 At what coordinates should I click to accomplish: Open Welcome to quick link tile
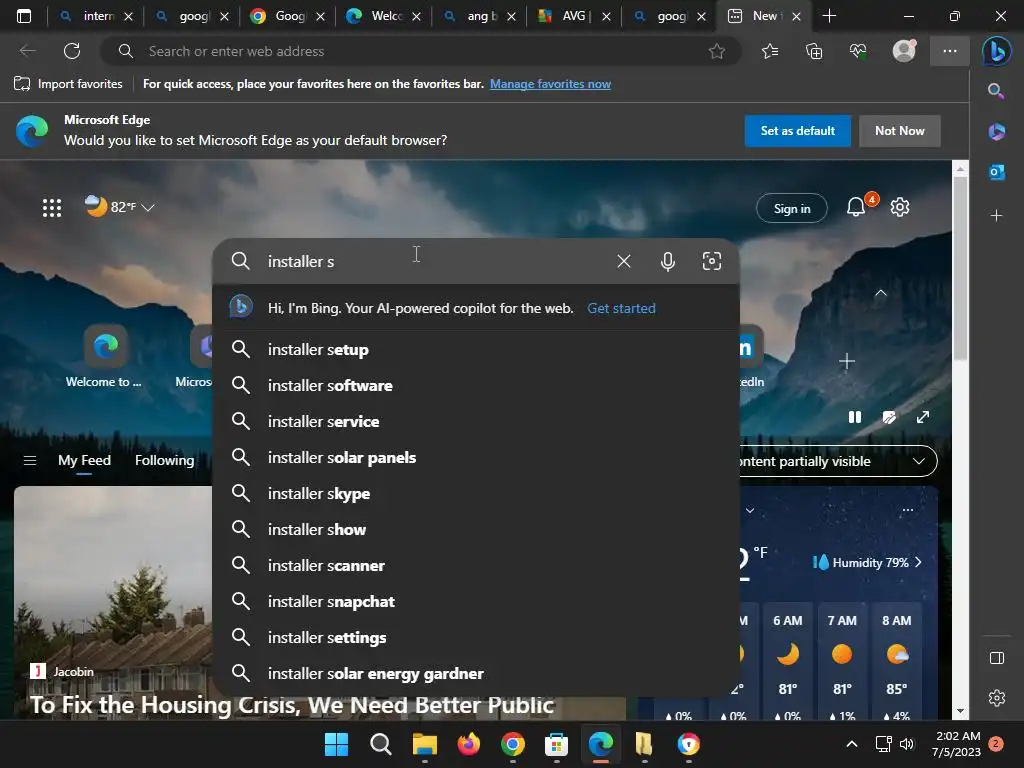pyautogui.click(x=104, y=357)
